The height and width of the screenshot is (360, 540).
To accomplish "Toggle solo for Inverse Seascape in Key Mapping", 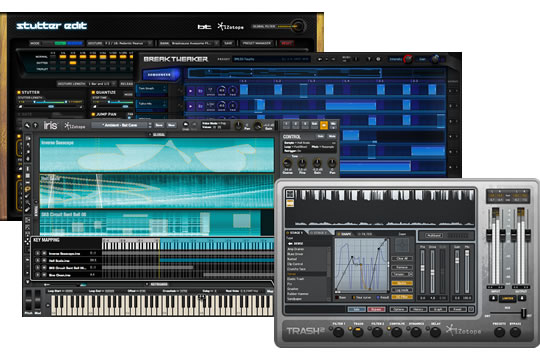I will coord(38,253).
